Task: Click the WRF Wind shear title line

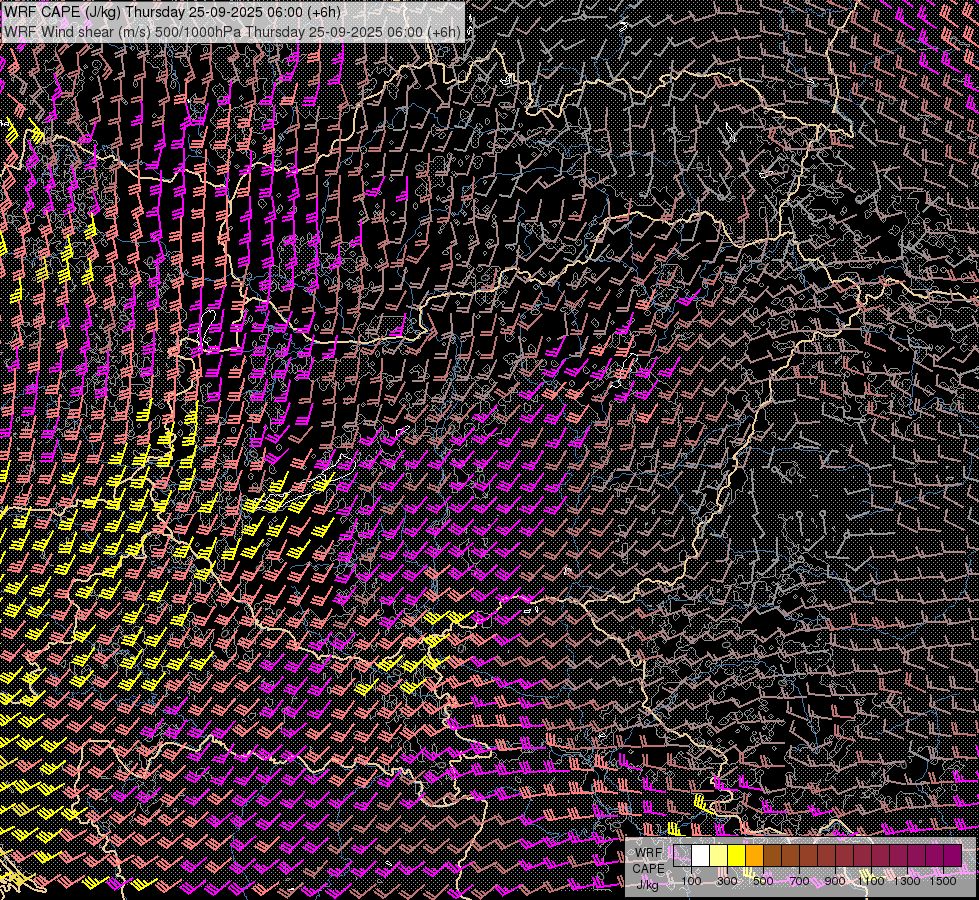Action: 232,31
